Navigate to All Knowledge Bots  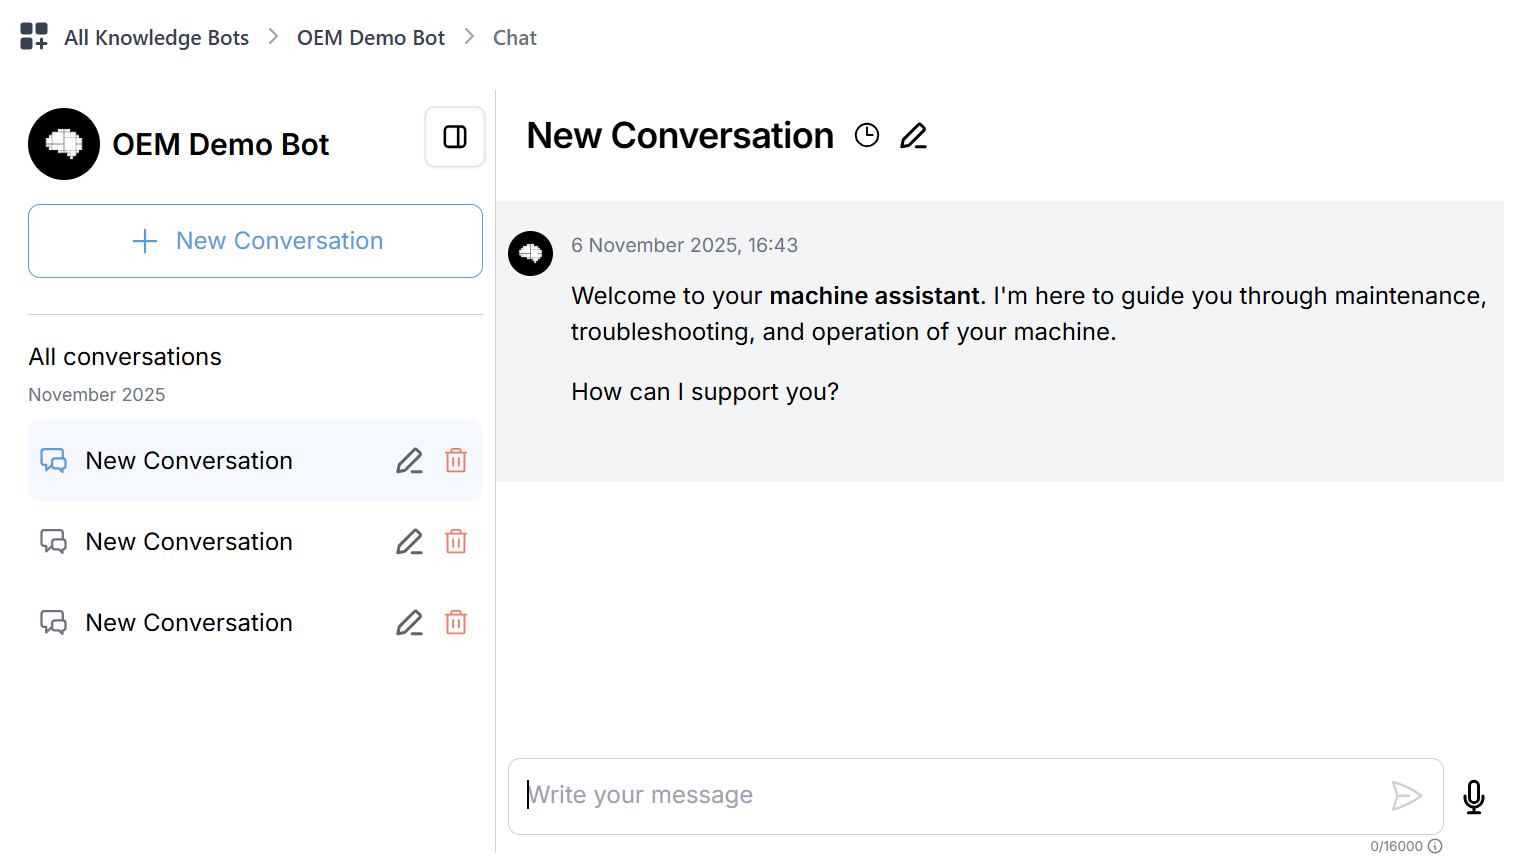click(156, 37)
